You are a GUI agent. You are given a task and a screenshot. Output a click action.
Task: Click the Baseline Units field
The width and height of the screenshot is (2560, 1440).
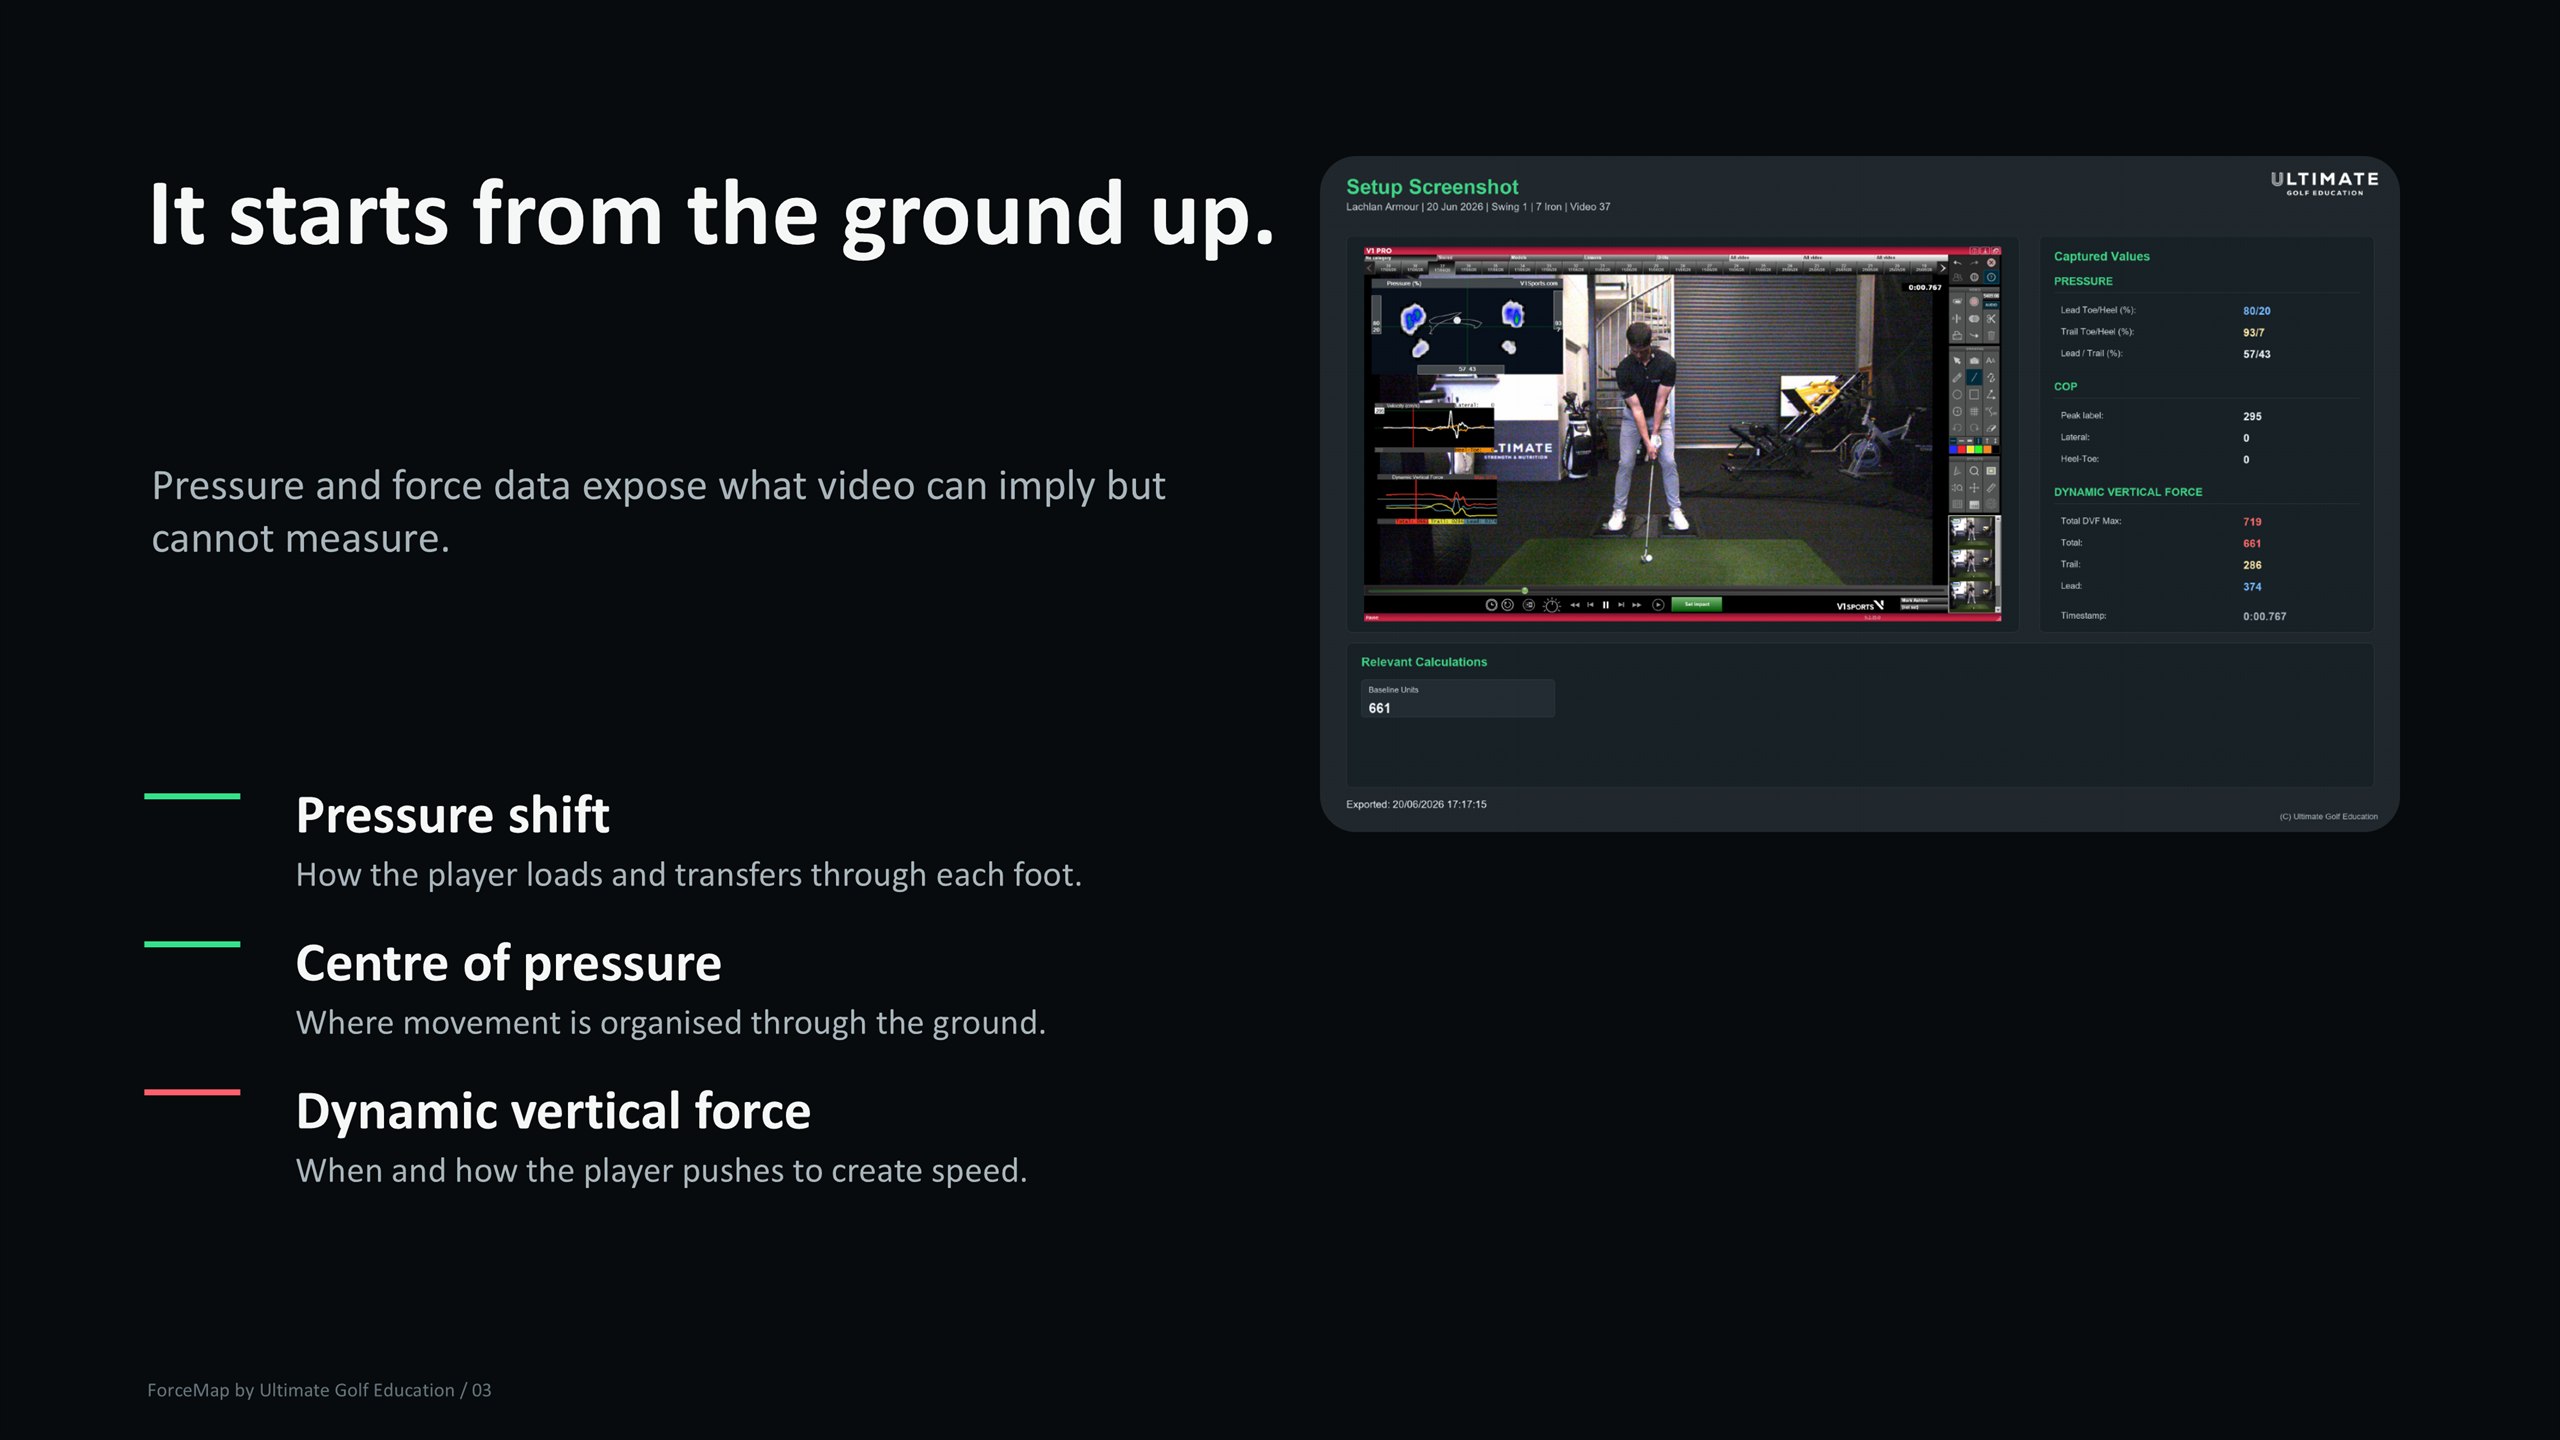tap(1457, 699)
